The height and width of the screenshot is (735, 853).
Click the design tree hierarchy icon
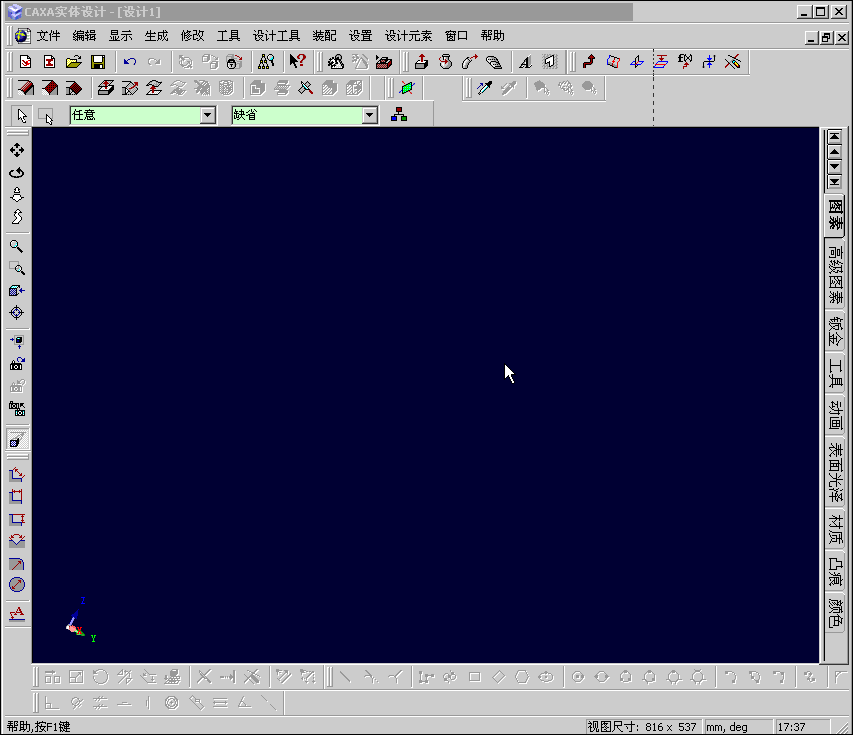(399, 115)
